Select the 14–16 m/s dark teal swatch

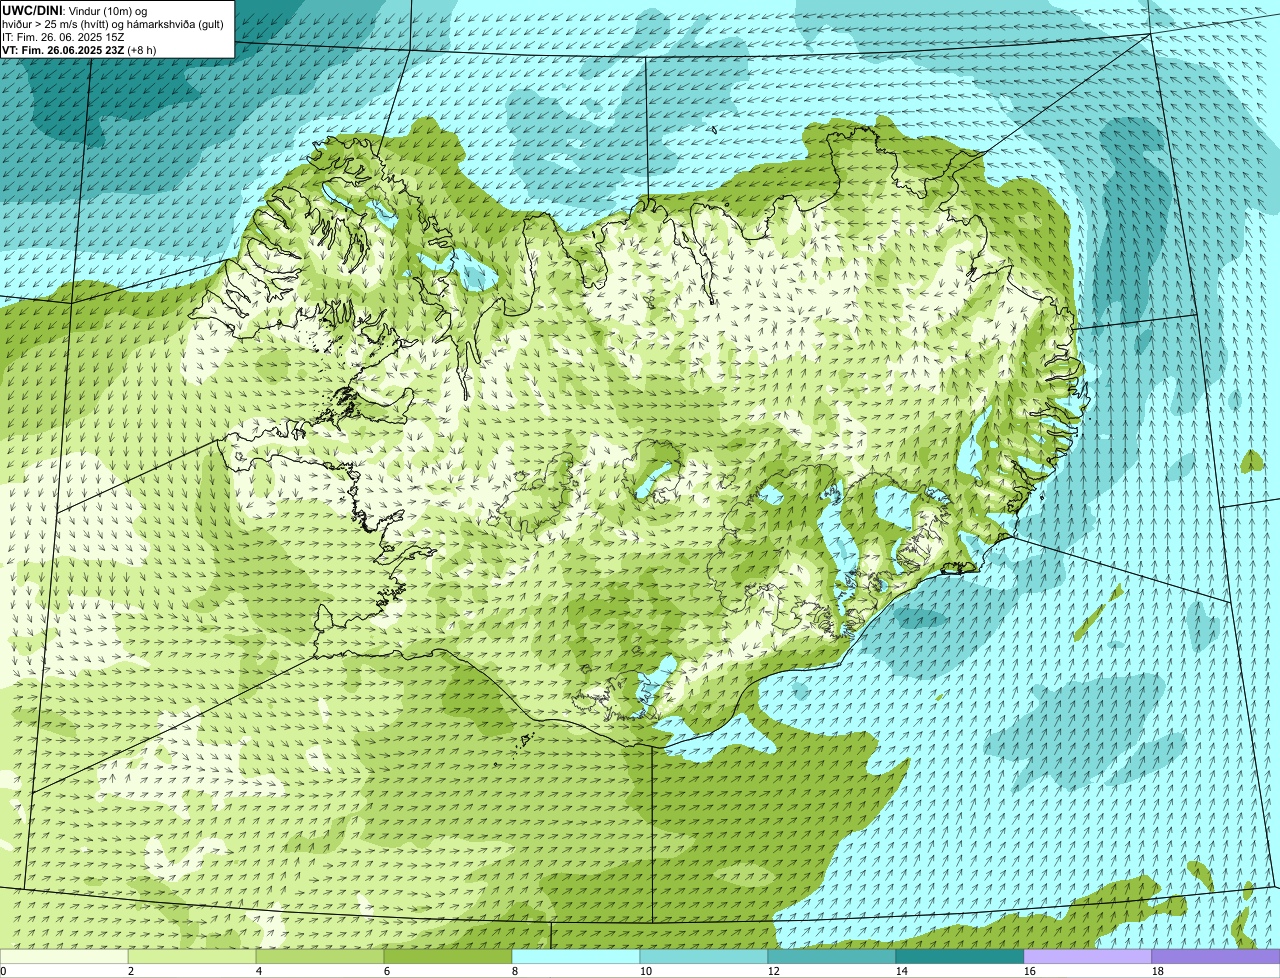pos(960,956)
